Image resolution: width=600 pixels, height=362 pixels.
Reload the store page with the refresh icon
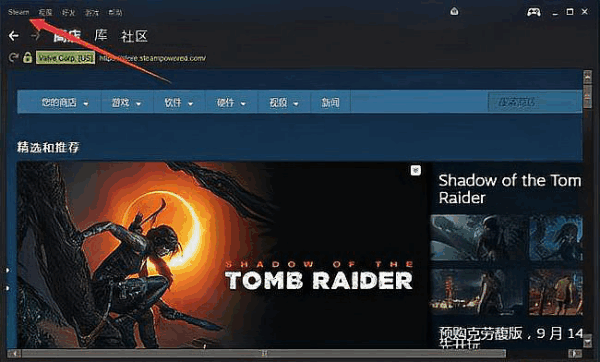[14, 58]
